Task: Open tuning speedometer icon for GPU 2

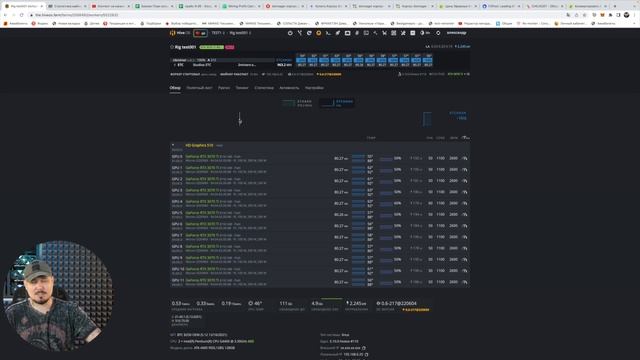Action: click(x=464, y=181)
